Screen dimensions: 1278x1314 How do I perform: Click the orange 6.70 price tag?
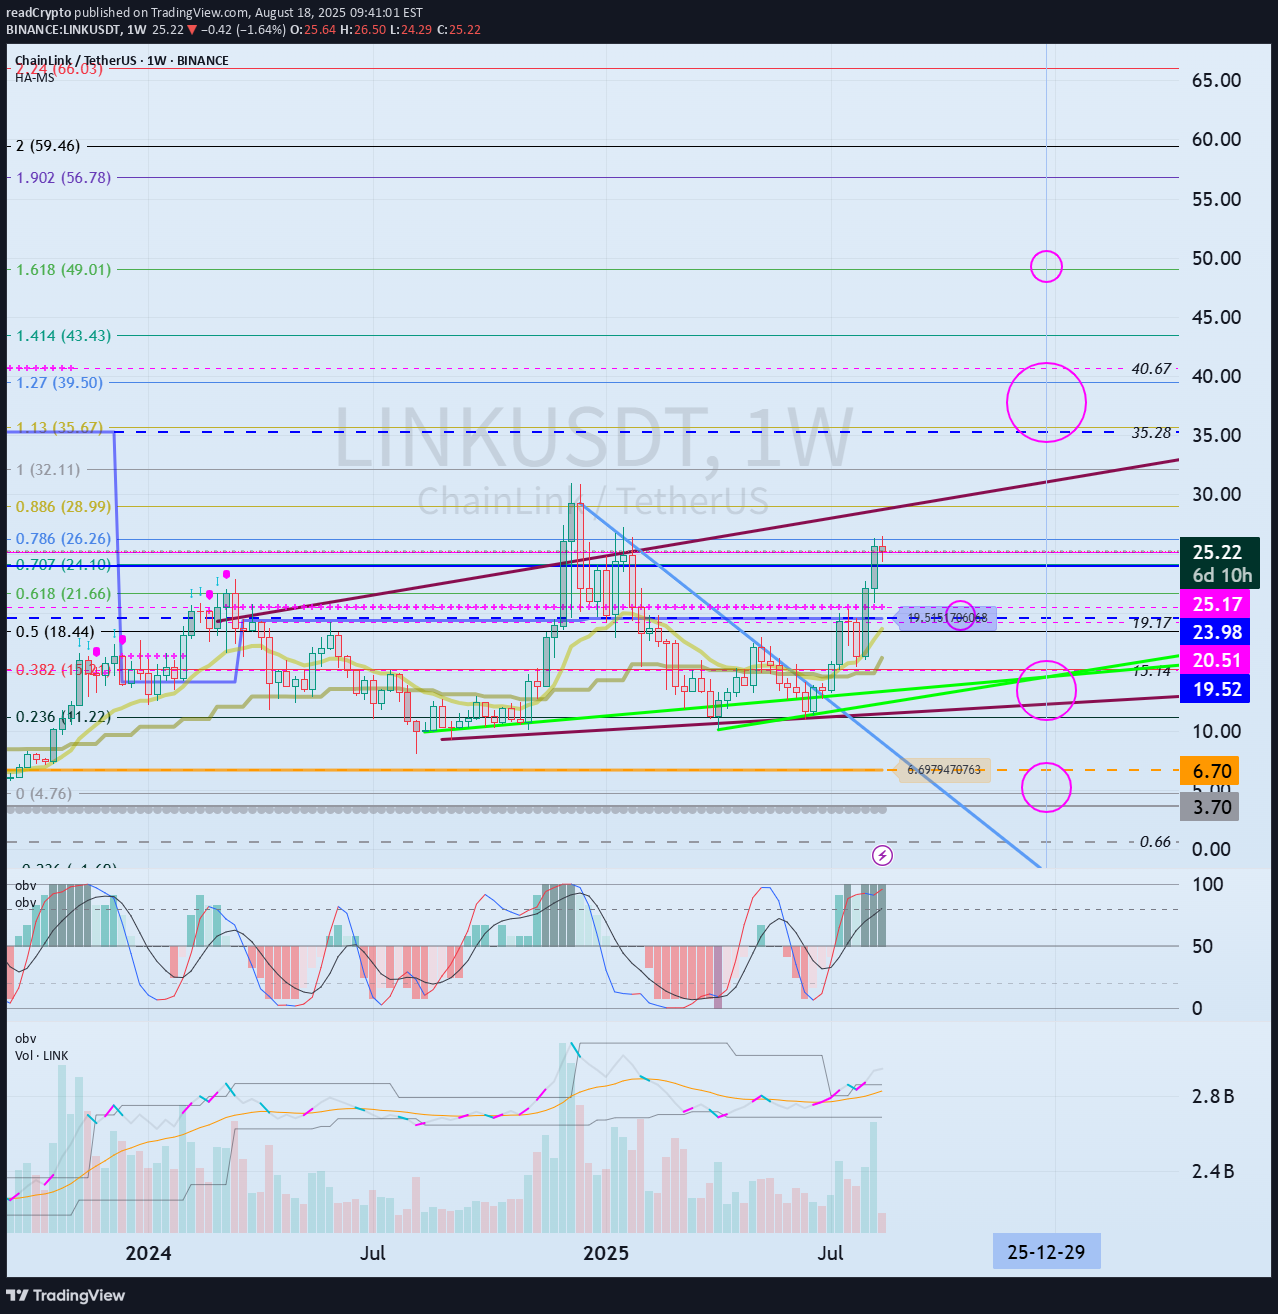(1210, 771)
